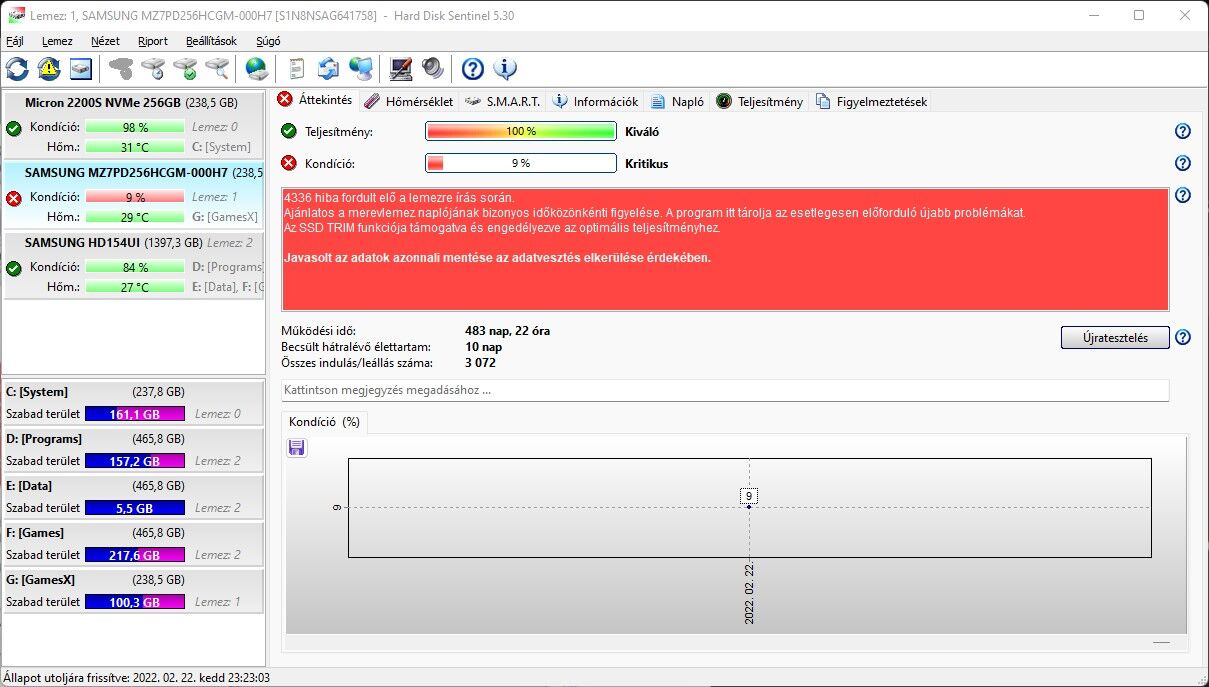
Task: Click the gray disk surface test icon
Action: point(121,69)
